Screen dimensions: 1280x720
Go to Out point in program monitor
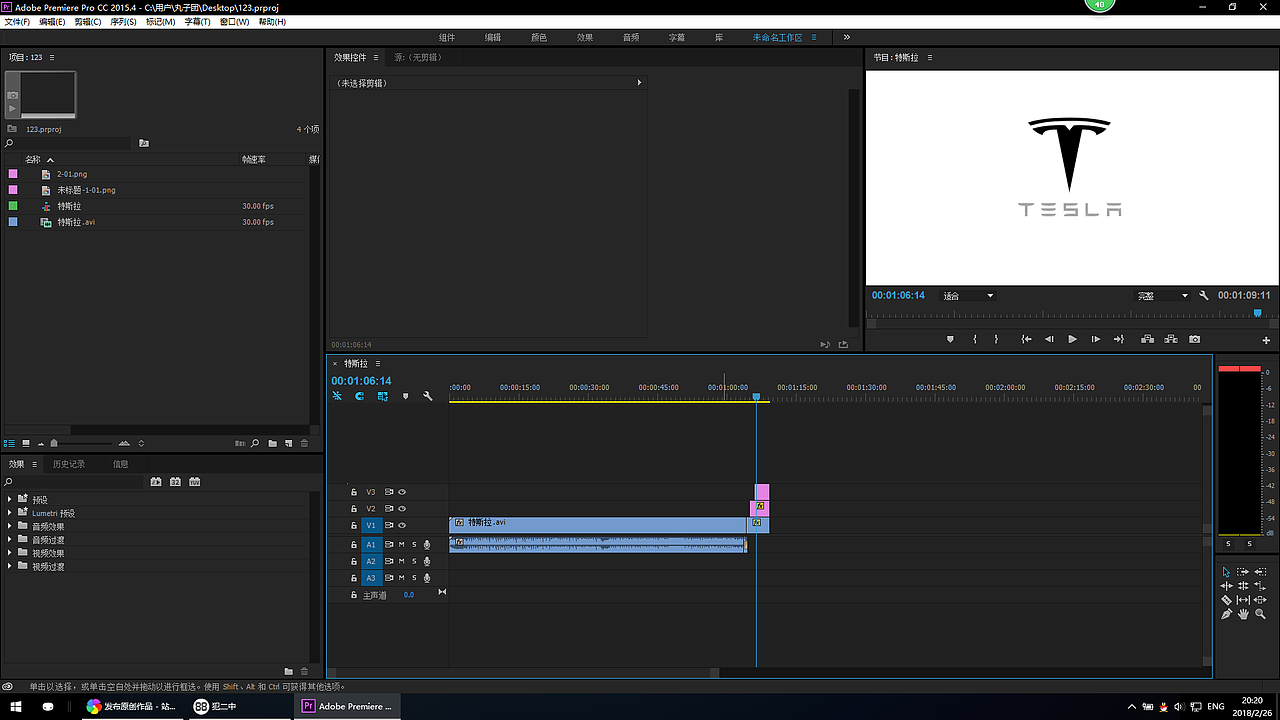[1119, 339]
